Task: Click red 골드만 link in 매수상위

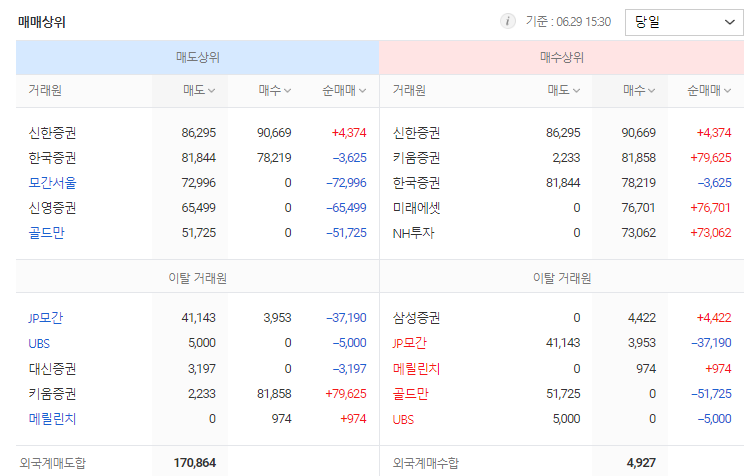Action: 411,394
